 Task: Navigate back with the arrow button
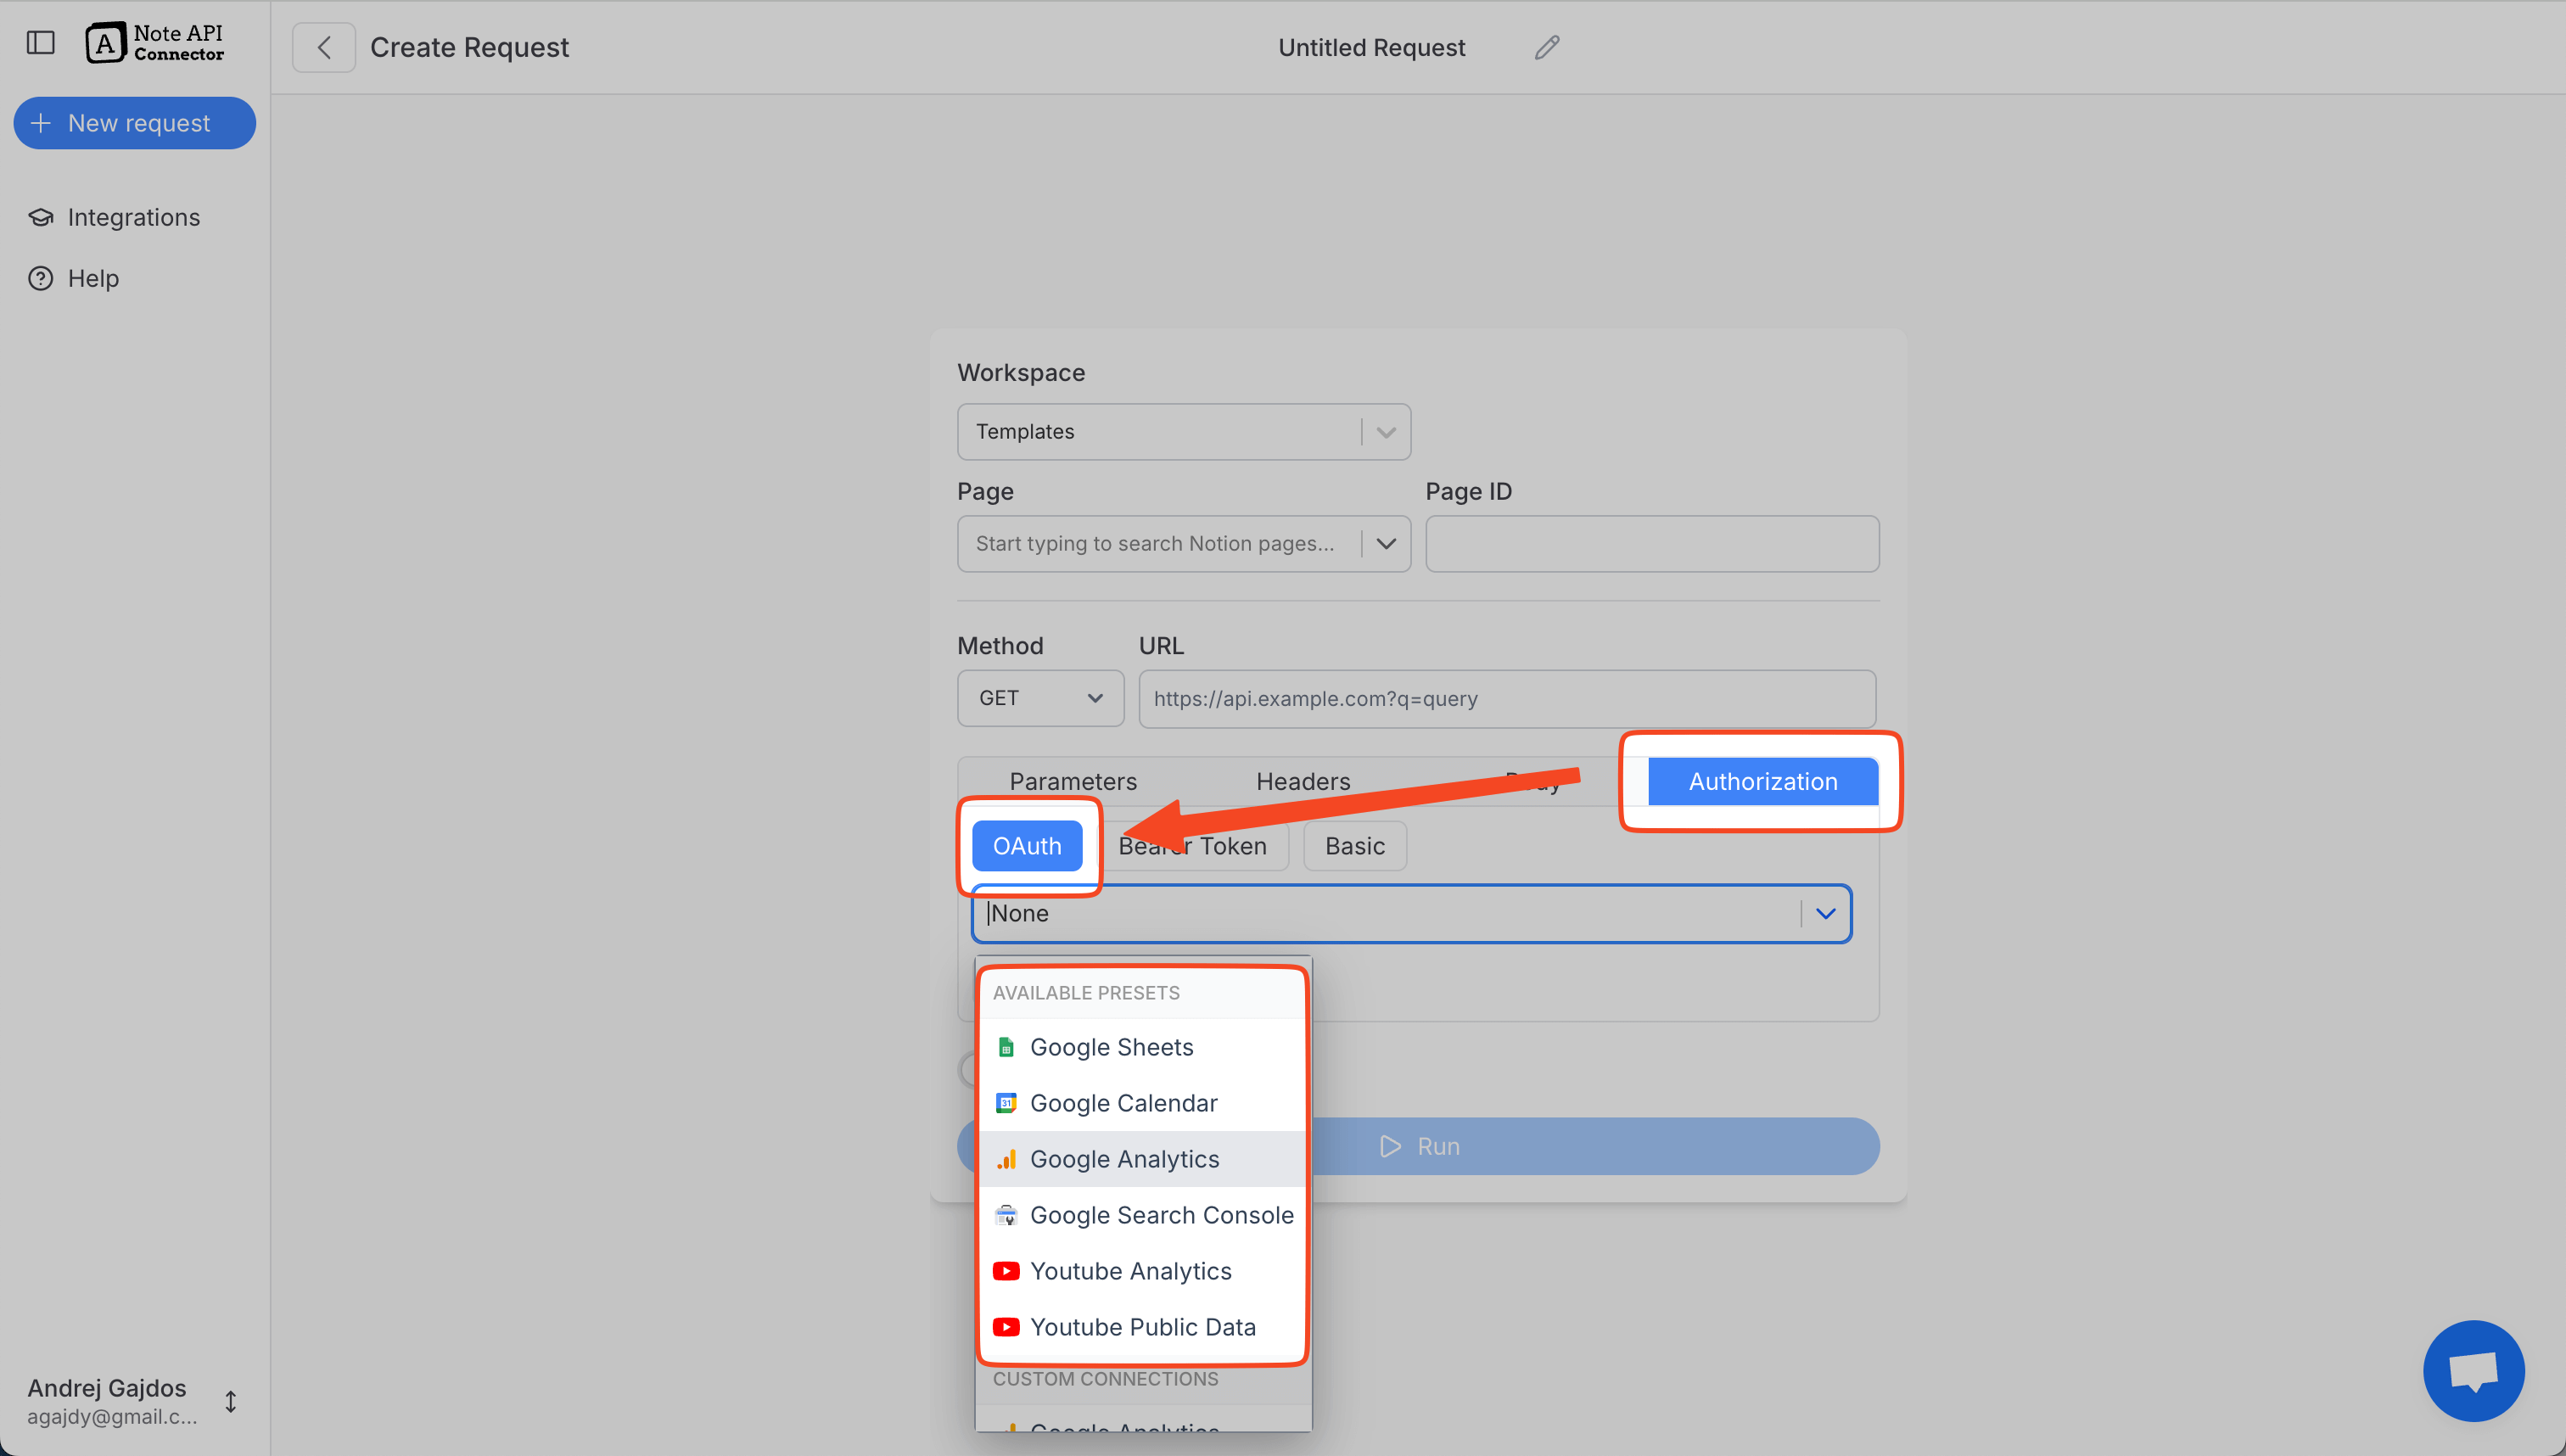point(323,46)
